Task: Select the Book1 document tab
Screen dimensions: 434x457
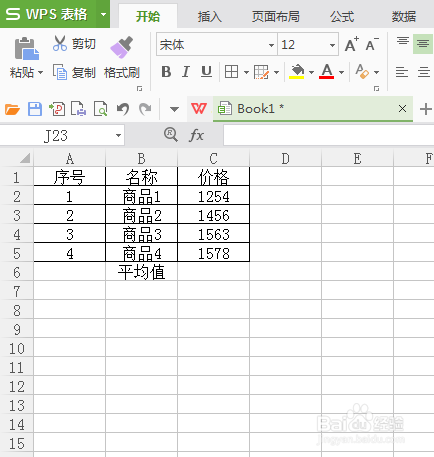Action: click(313, 109)
